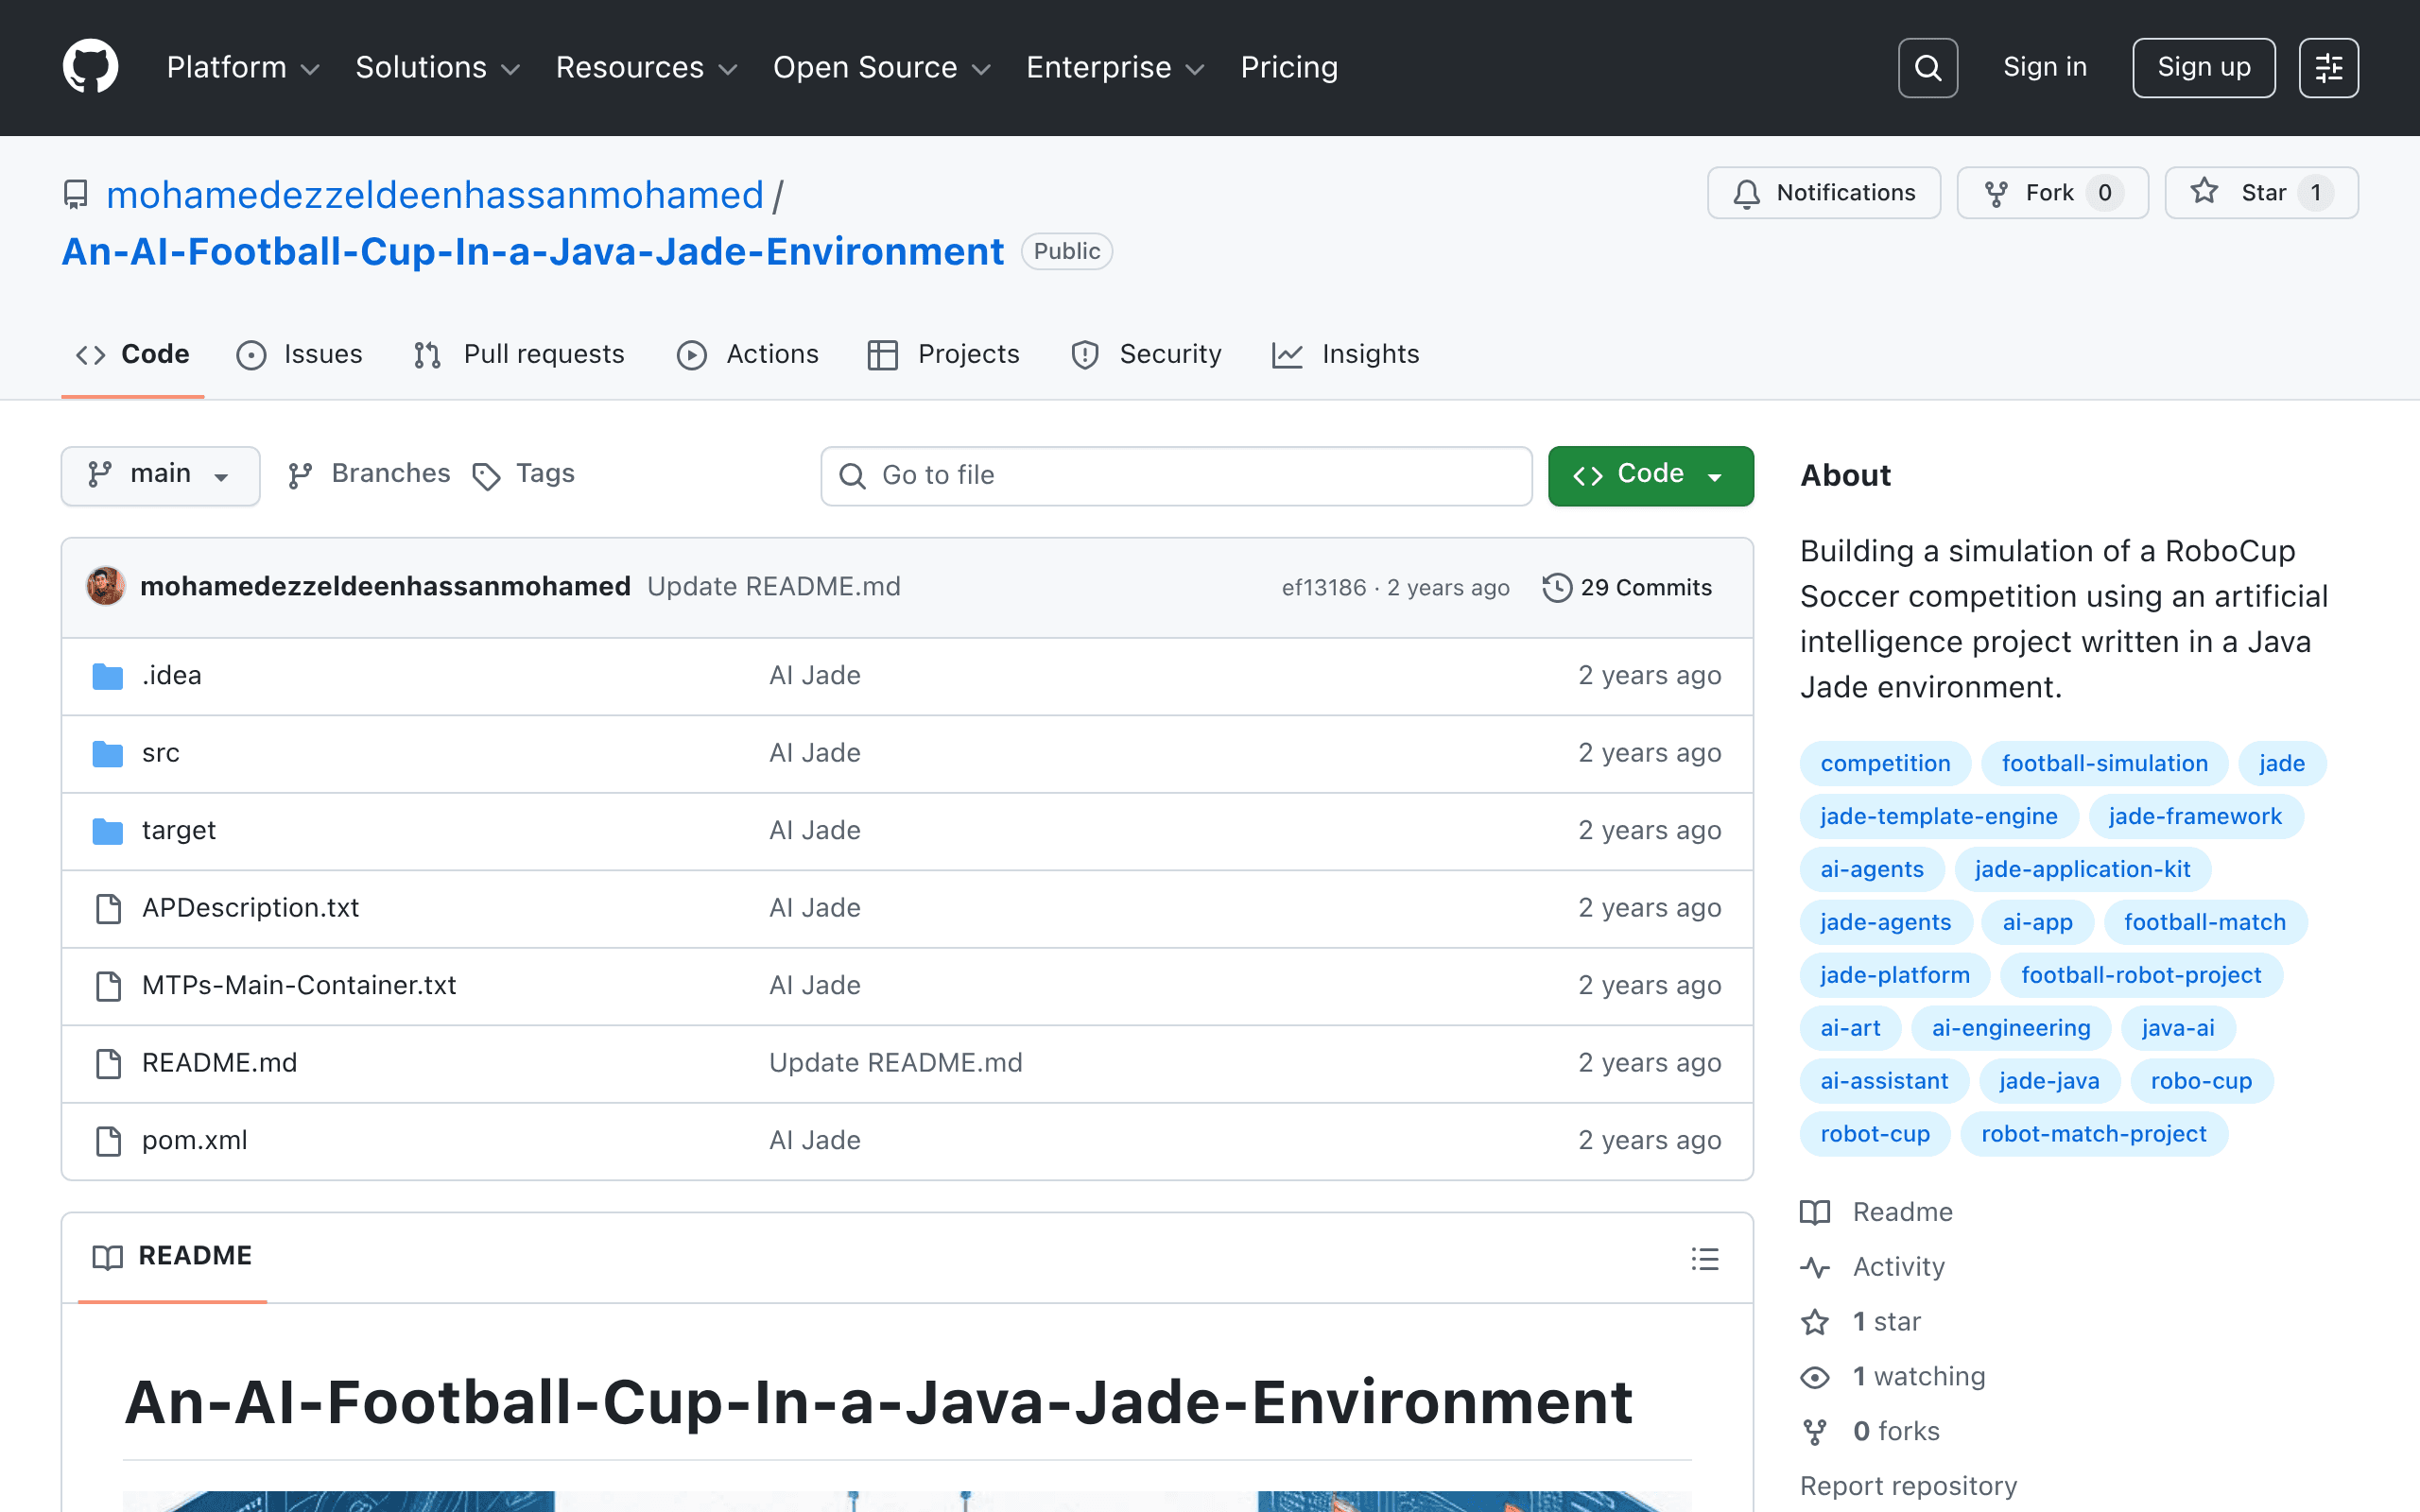This screenshot has height=1512, width=2420.
Task: Click the author avatar in the commit row
Action: coord(106,586)
